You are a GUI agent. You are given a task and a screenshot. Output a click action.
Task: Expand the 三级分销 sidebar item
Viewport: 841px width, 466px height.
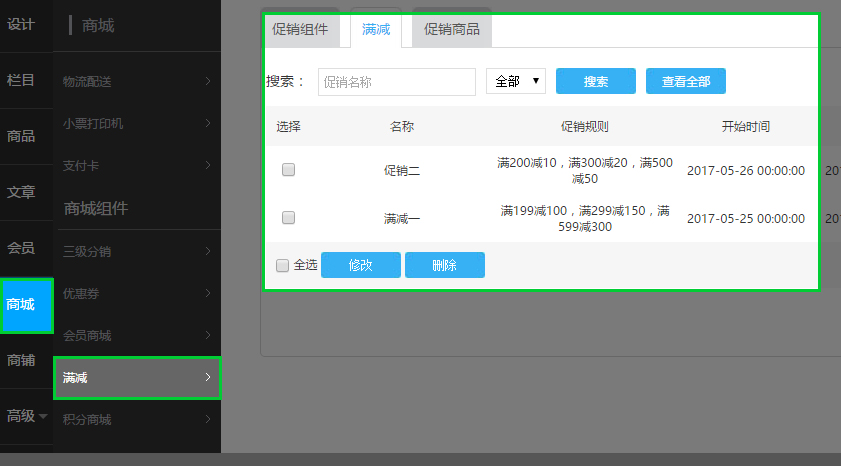(137, 251)
